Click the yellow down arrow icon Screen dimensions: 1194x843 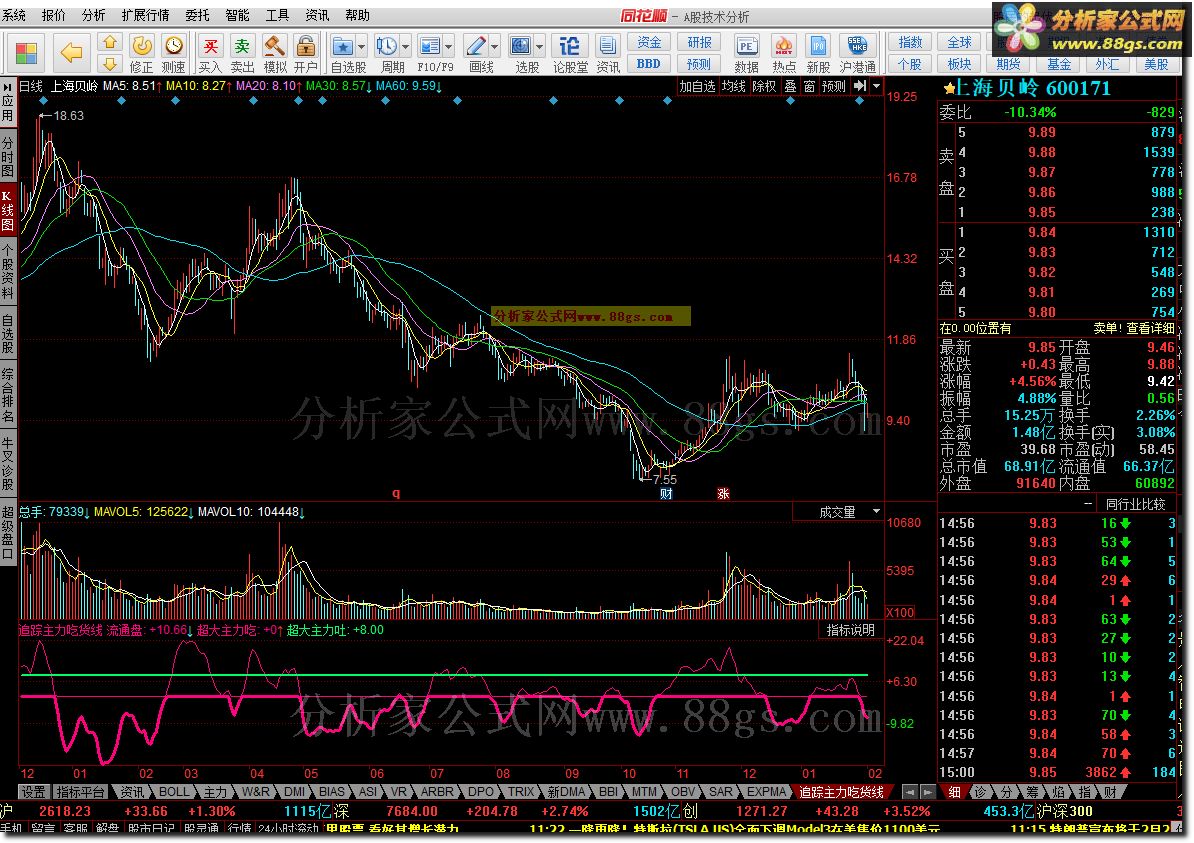[x=110, y=64]
